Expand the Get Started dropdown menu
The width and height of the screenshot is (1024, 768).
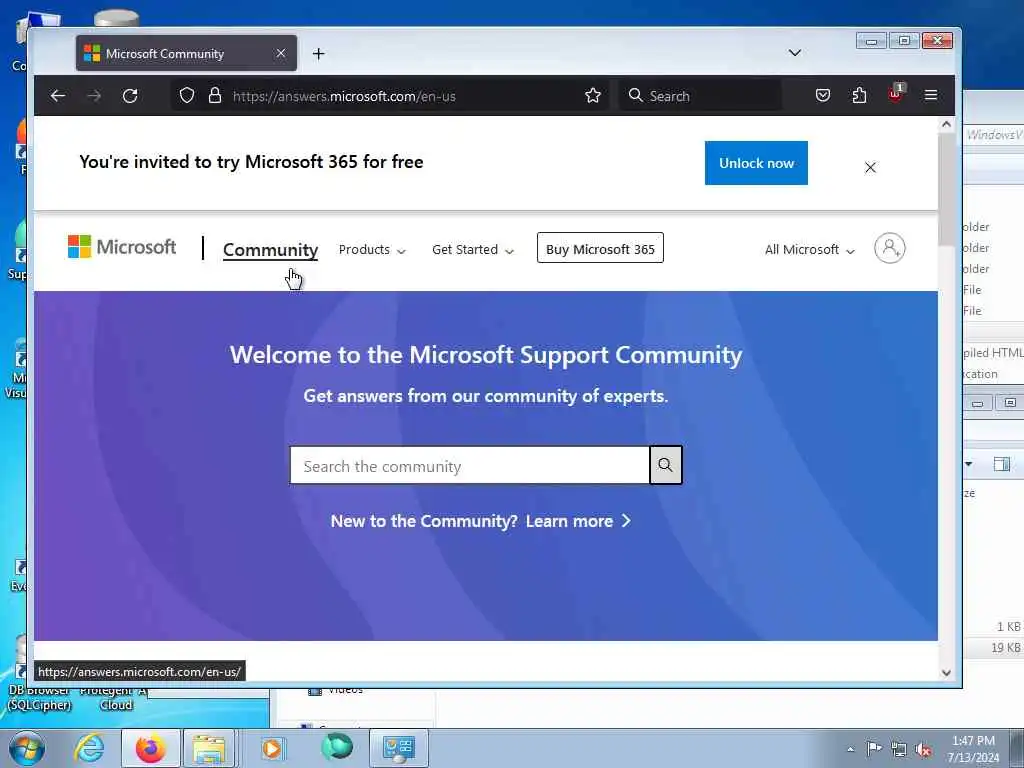[473, 249]
